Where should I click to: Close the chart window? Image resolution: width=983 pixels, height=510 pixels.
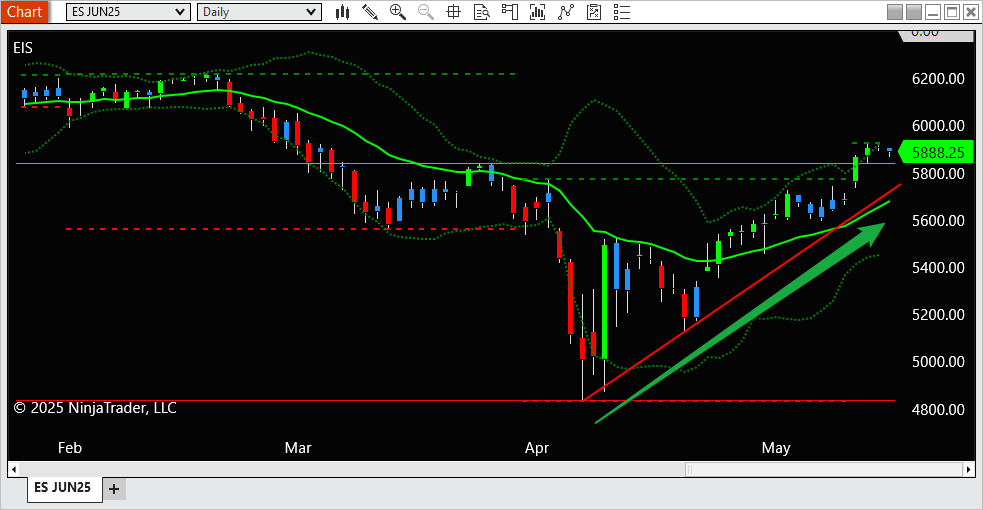[971, 12]
